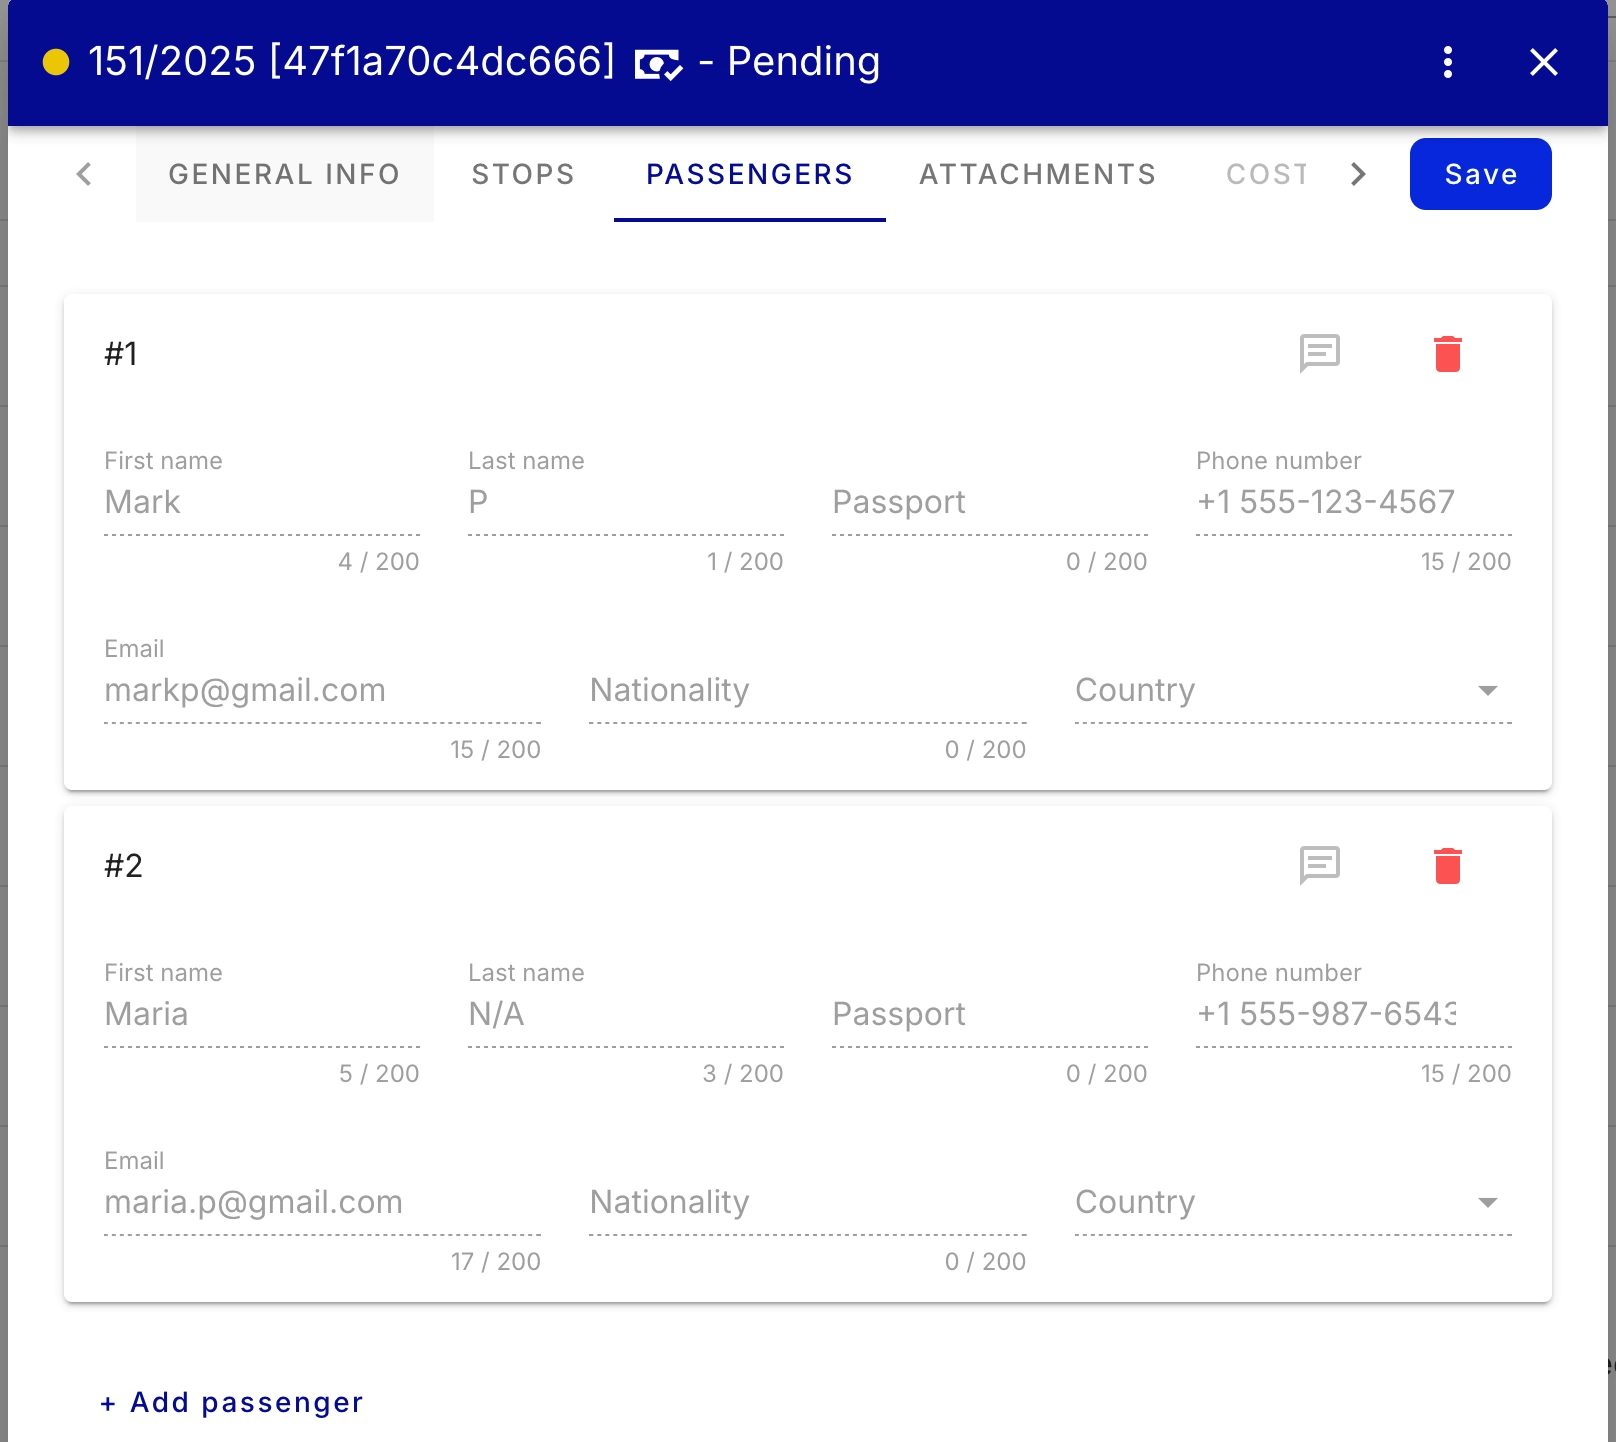Open comment icon for passenger #2
This screenshot has width=1616, height=1442.
[1319, 865]
